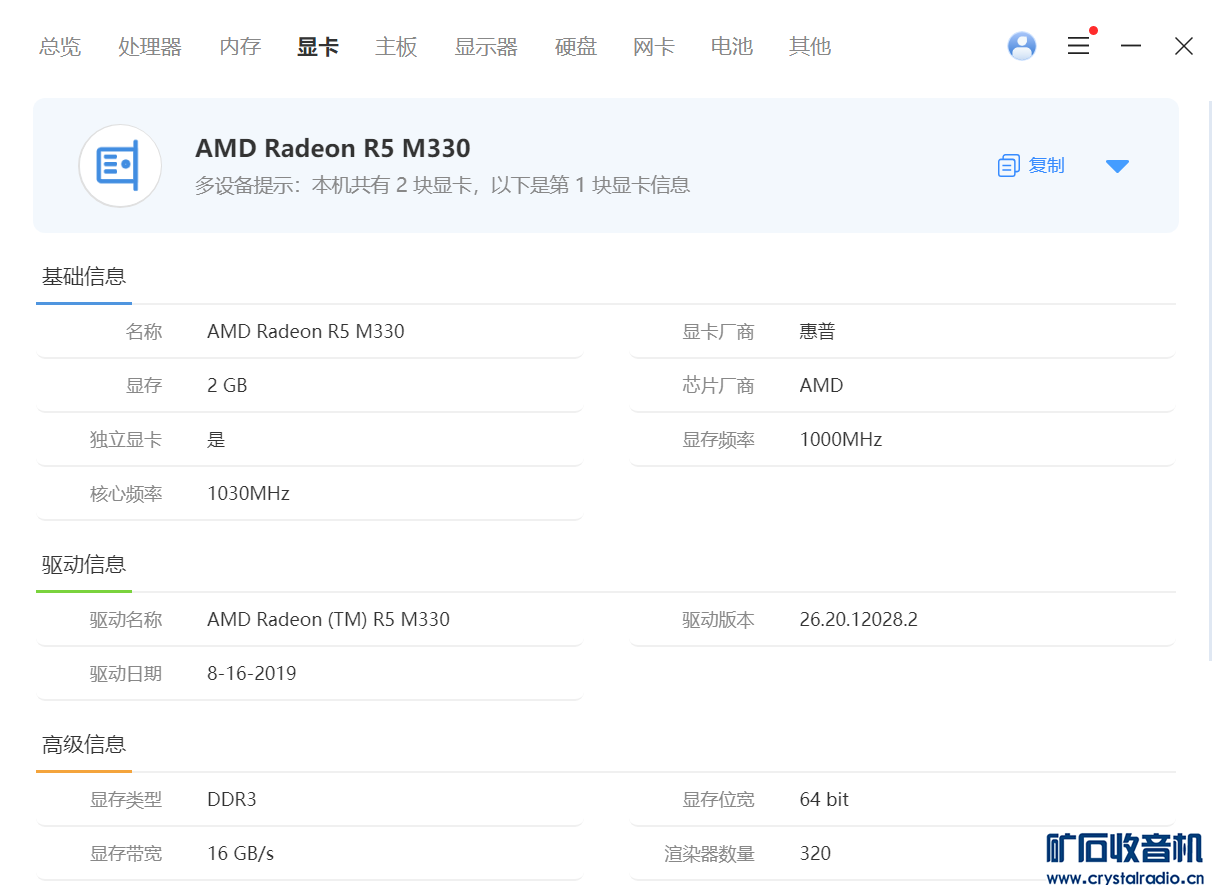The width and height of the screenshot is (1212, 891).
Task: Click the graphics card device icon
Action: [120, 166]
